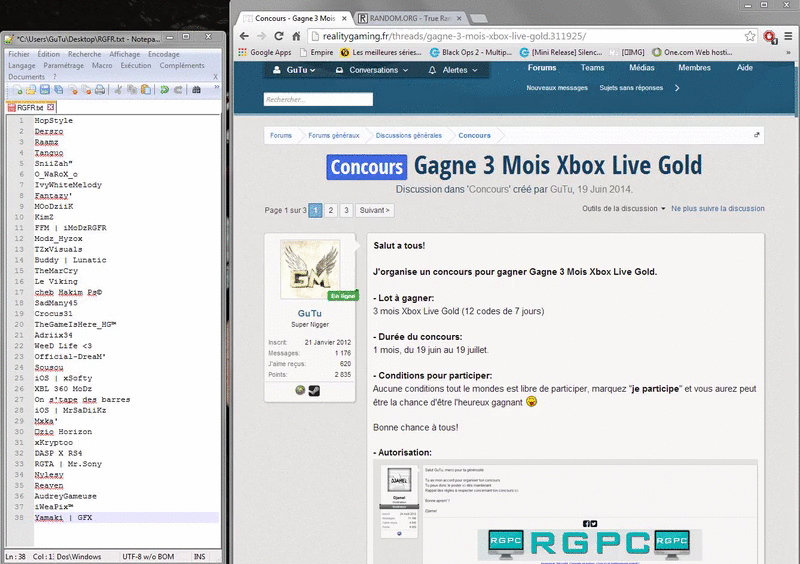This screenshot has width=800, height=564.
Task: Click the Google Apps bookmark
Action: coord(265,52)
